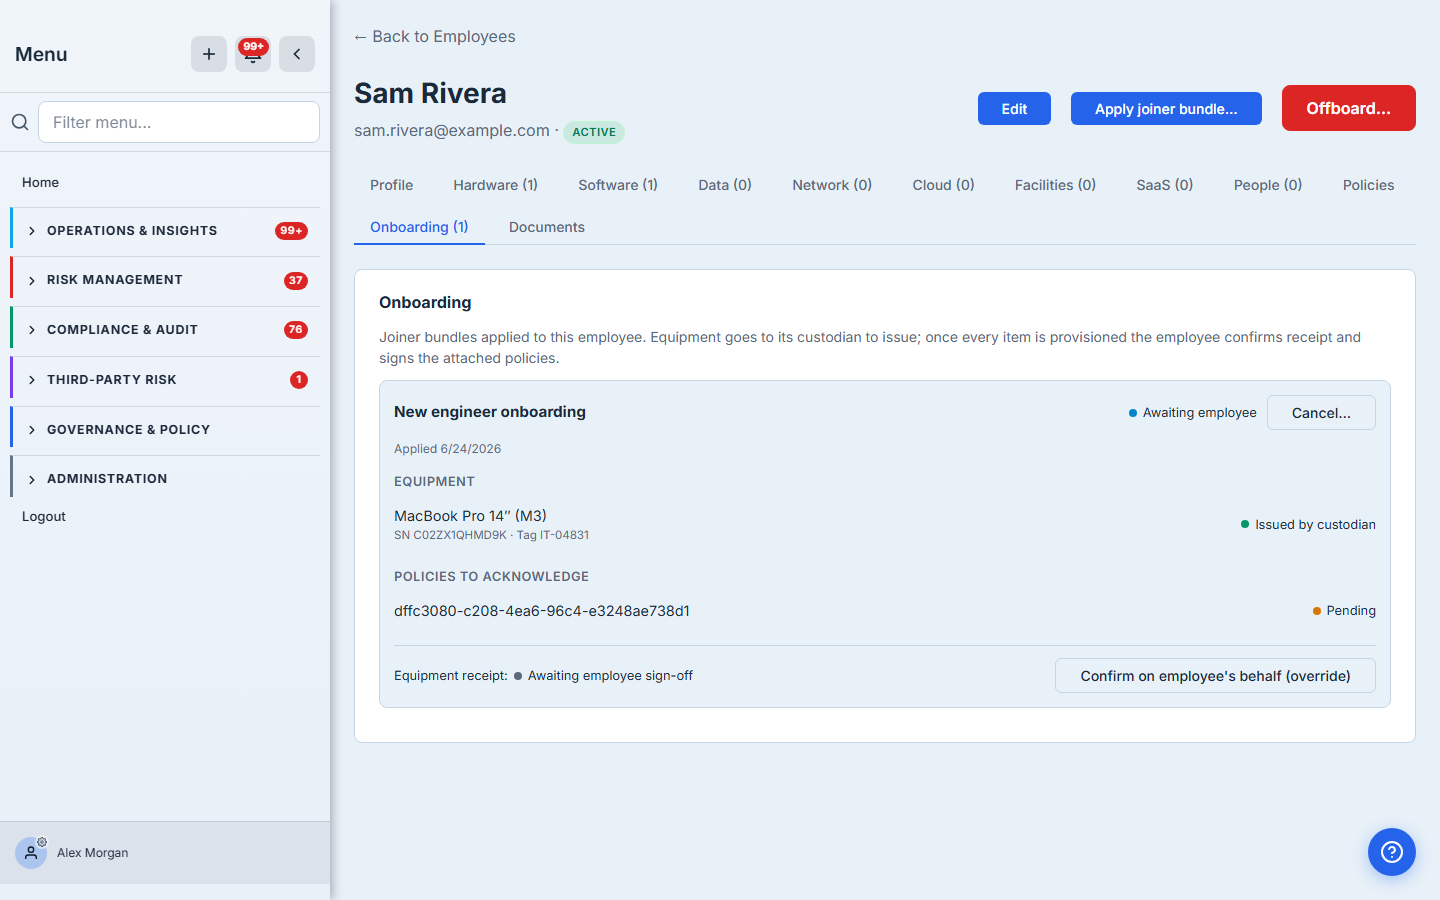Expand Risk Management section
The height and width of the screenshot is (900, 1440).
(x=165, y=280)
